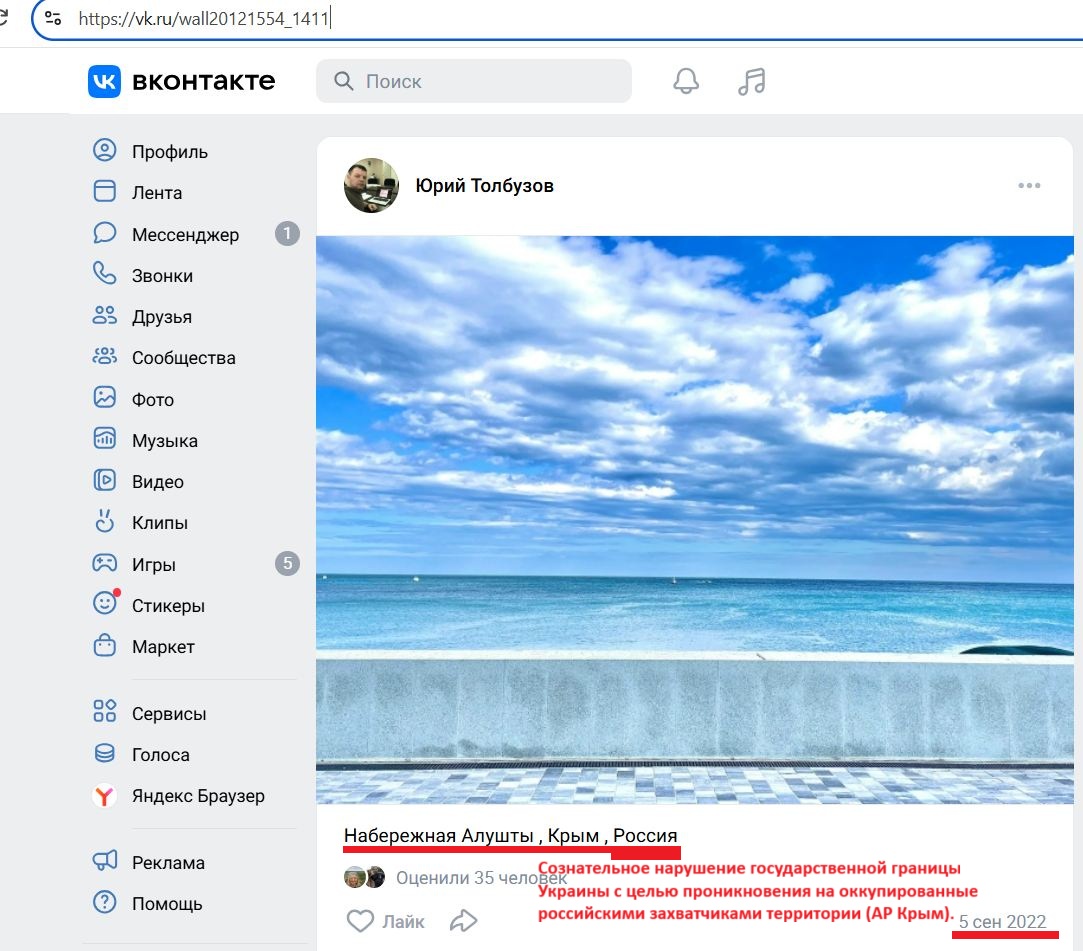
Task: Open notifications bell icon
Action: [686, 81]
